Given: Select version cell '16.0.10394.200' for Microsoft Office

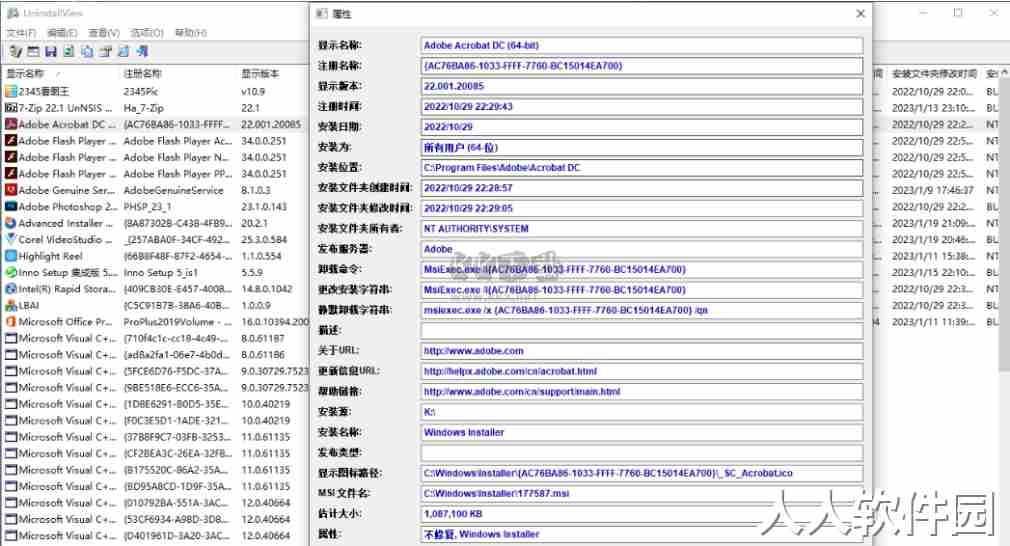Looking at the screenshot, I should 274,321.
